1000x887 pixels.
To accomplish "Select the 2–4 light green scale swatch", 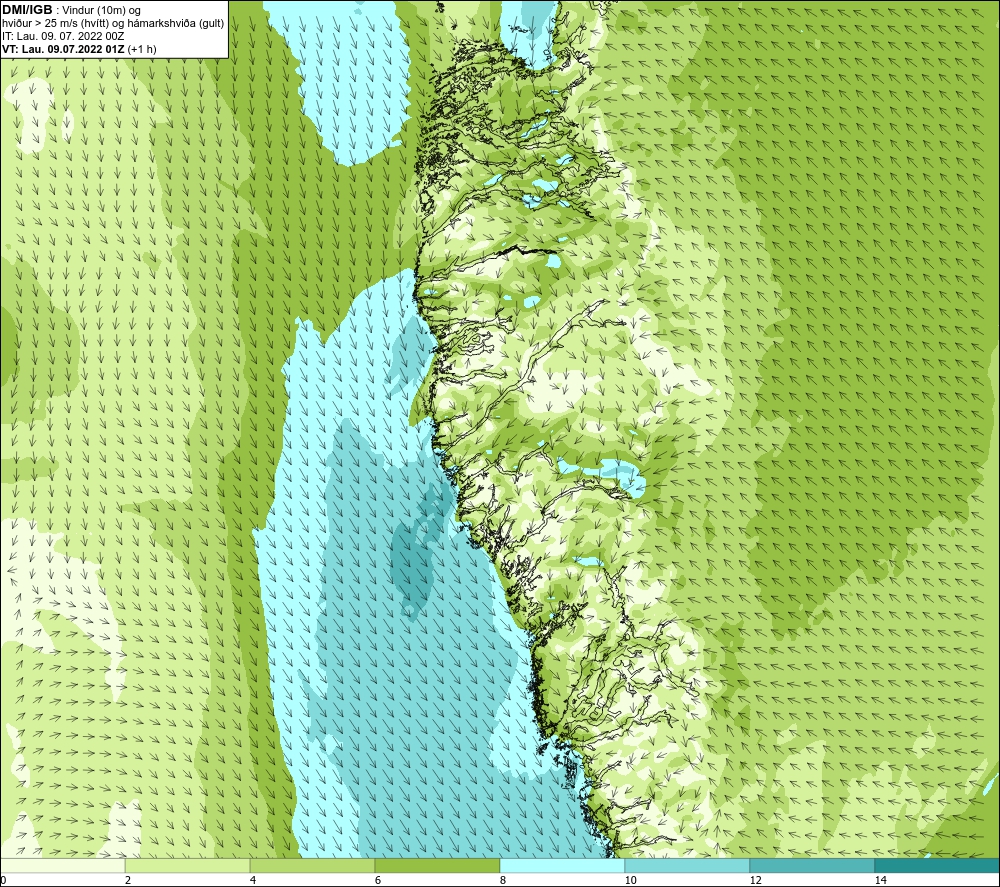I will [x=187, y=866].
